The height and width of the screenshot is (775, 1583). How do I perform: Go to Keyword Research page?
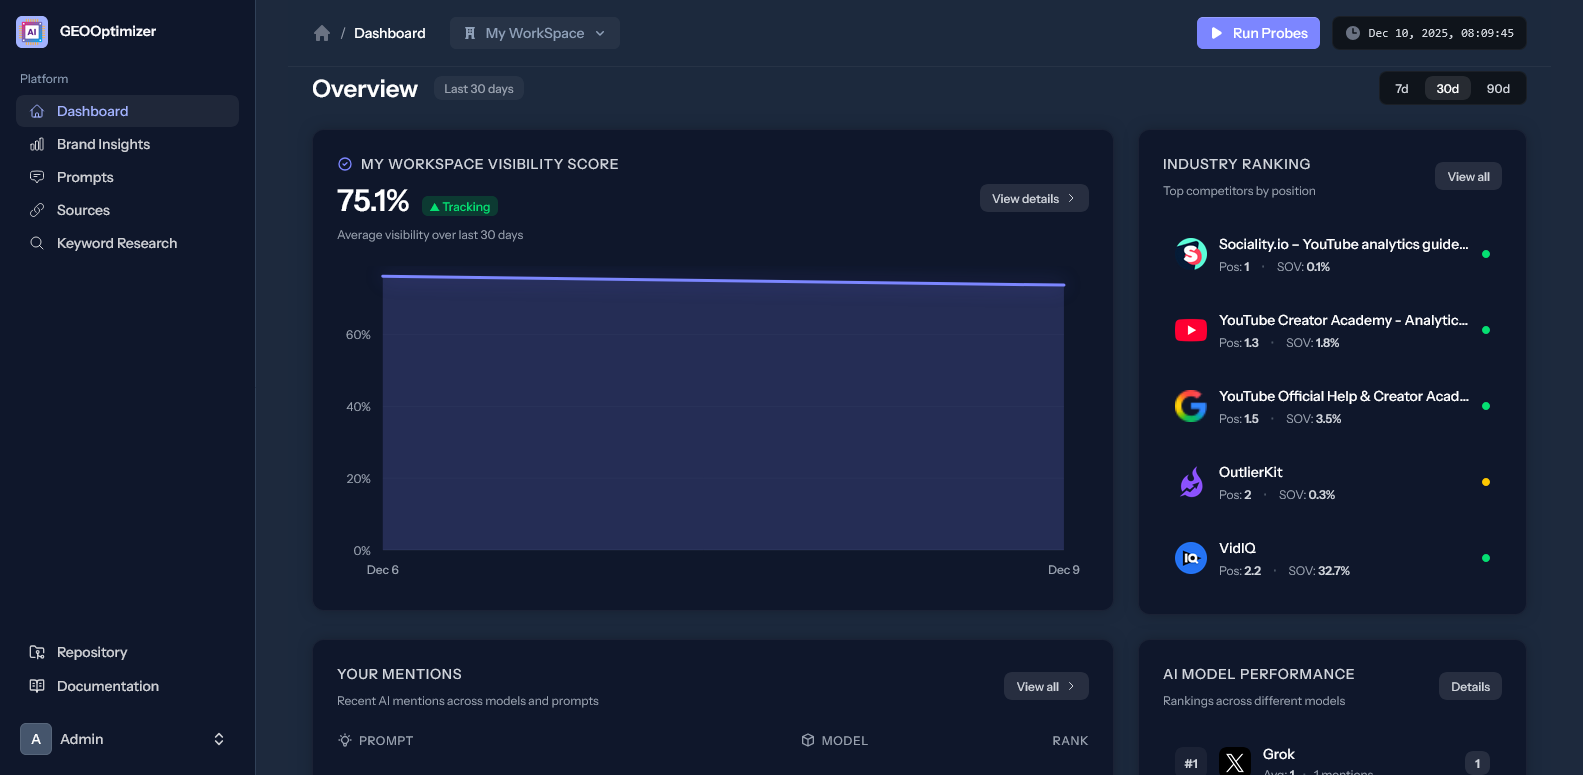point(116,243)
